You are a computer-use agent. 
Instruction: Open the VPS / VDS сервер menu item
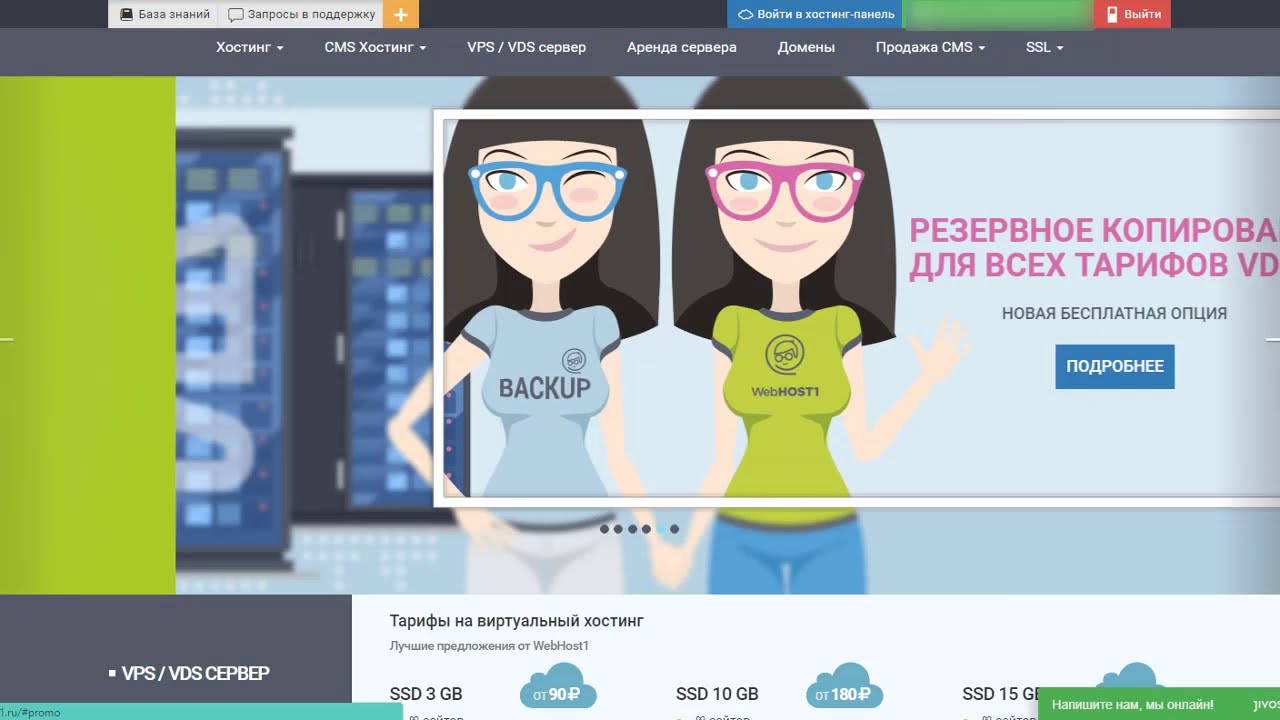point(526,47)
